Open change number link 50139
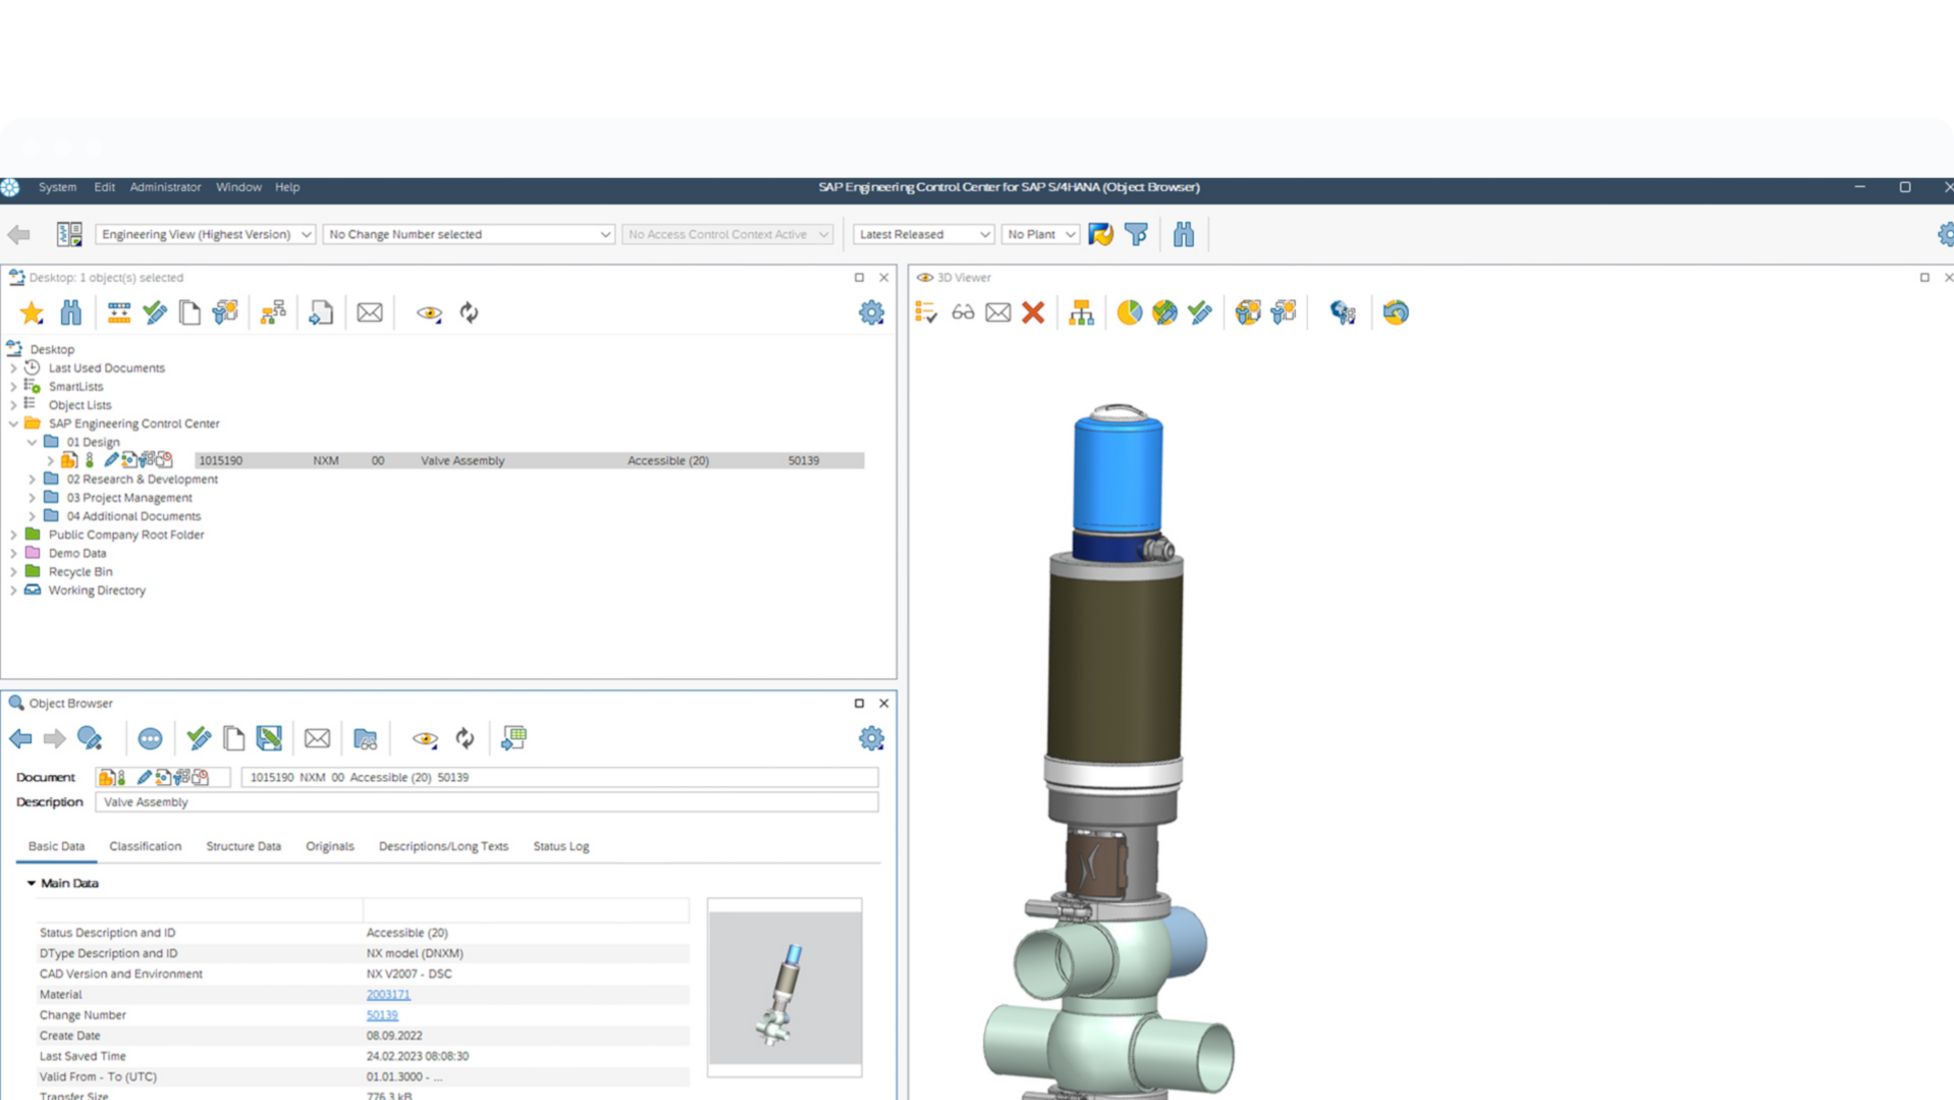The image size is (1954, 1100). [382, 1015]
